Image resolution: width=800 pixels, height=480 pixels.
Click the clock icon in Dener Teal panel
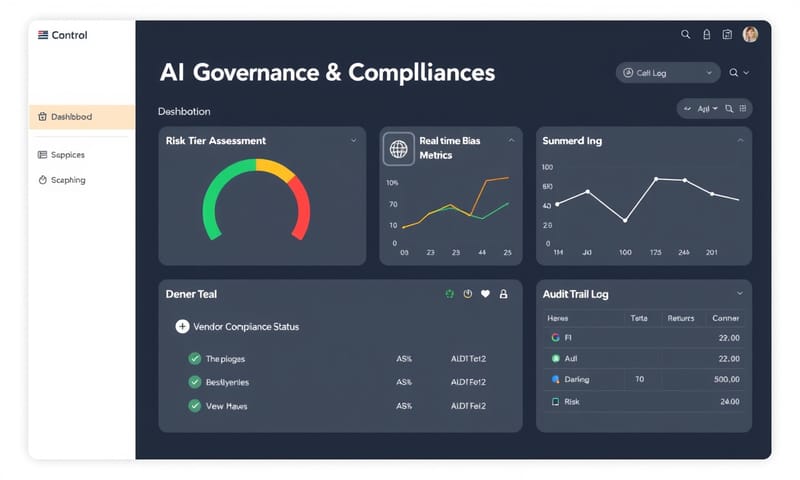point(467,294)
